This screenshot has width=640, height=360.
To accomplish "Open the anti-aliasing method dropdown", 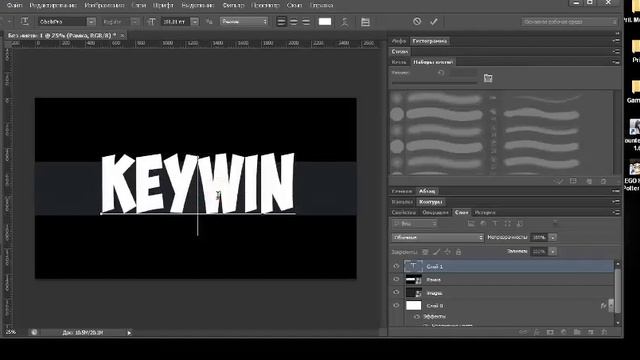I will tap(244, 21).
